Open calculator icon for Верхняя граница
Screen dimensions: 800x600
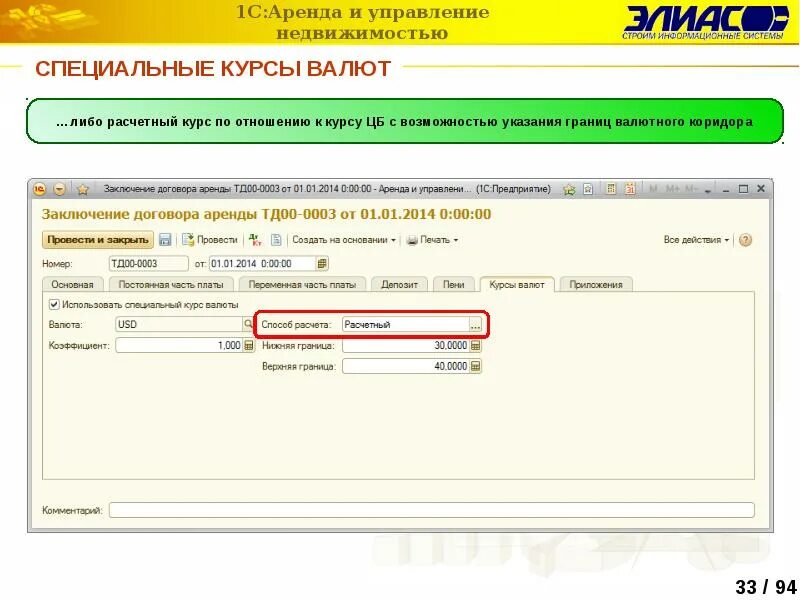475,366
